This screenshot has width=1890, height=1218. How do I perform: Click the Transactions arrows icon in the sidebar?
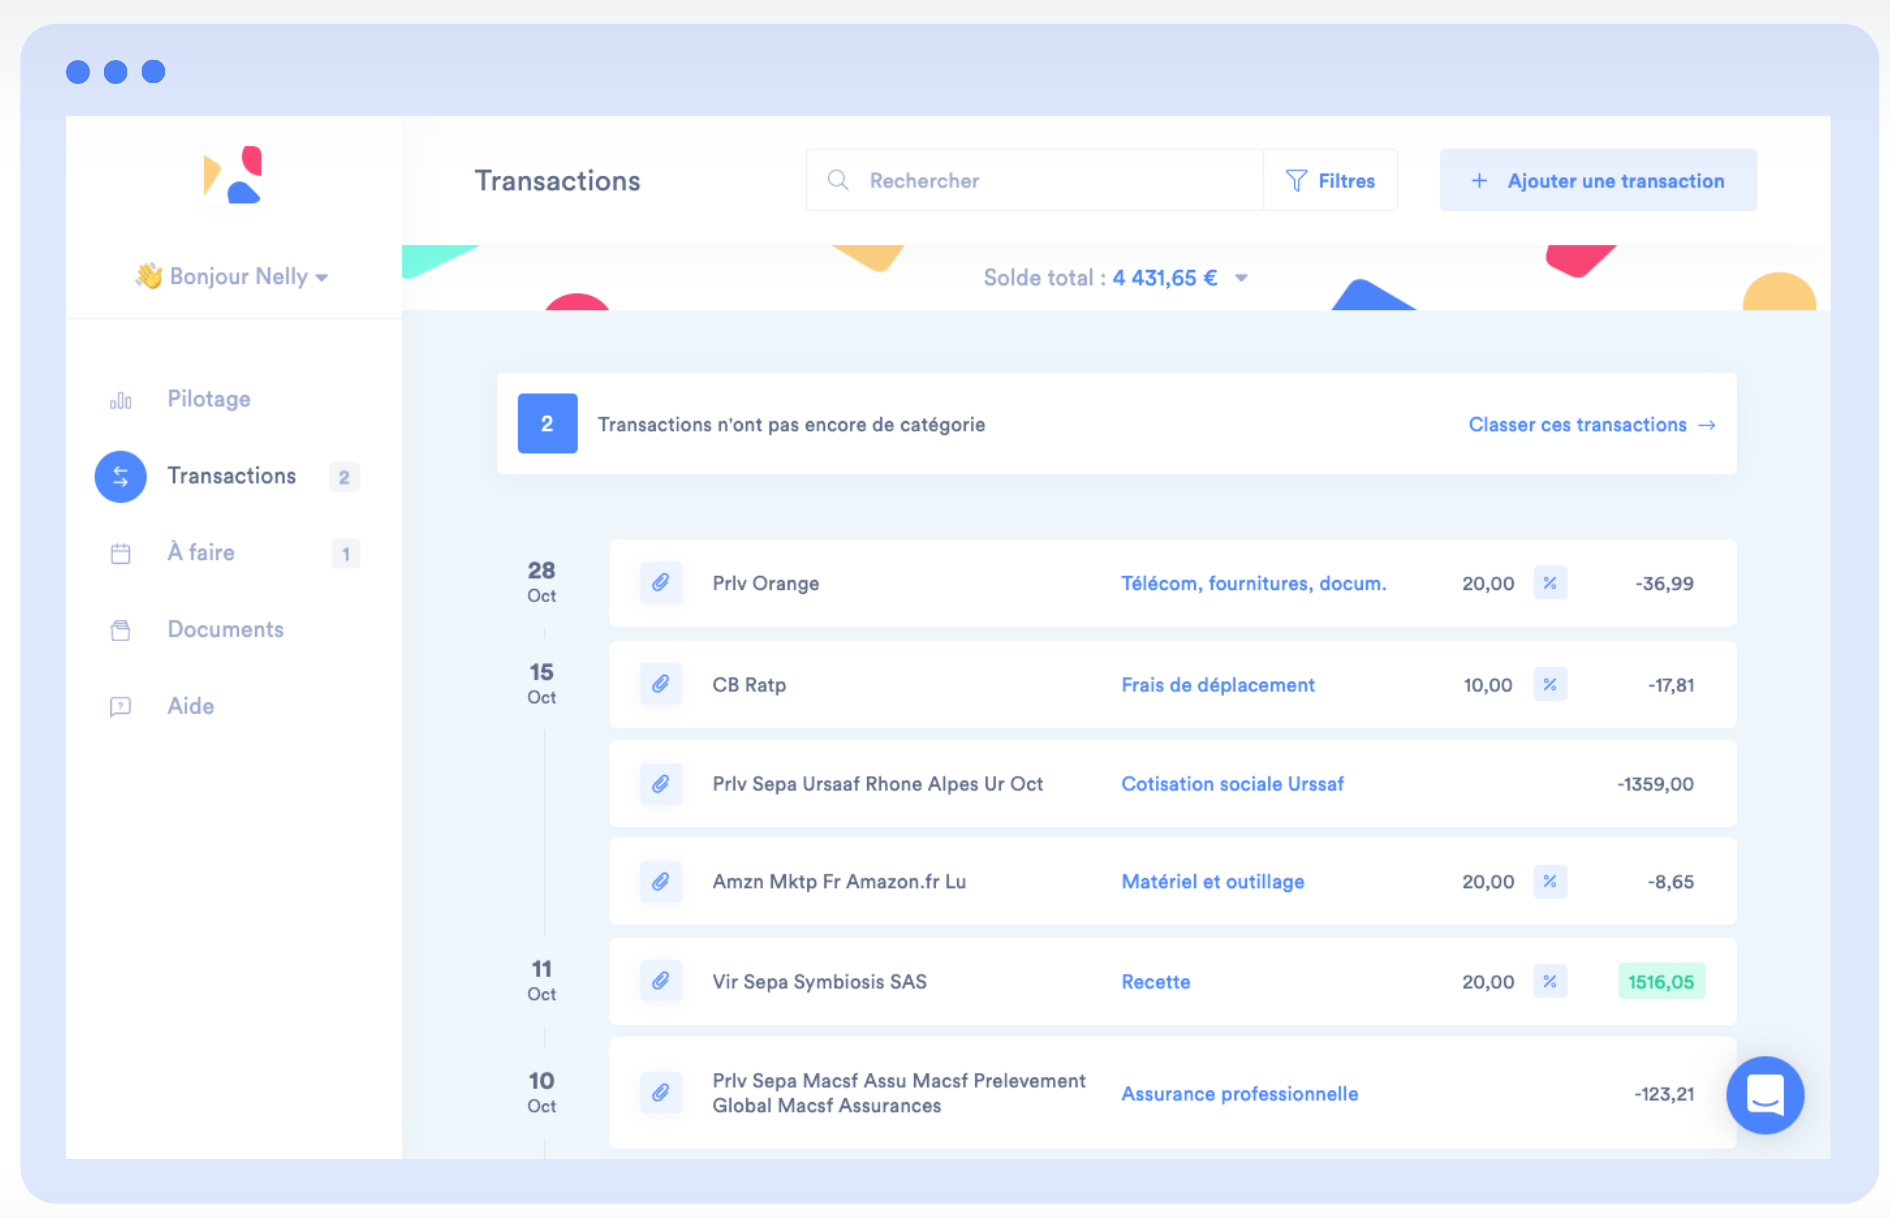pyautogui.click(x=120, y=476)
